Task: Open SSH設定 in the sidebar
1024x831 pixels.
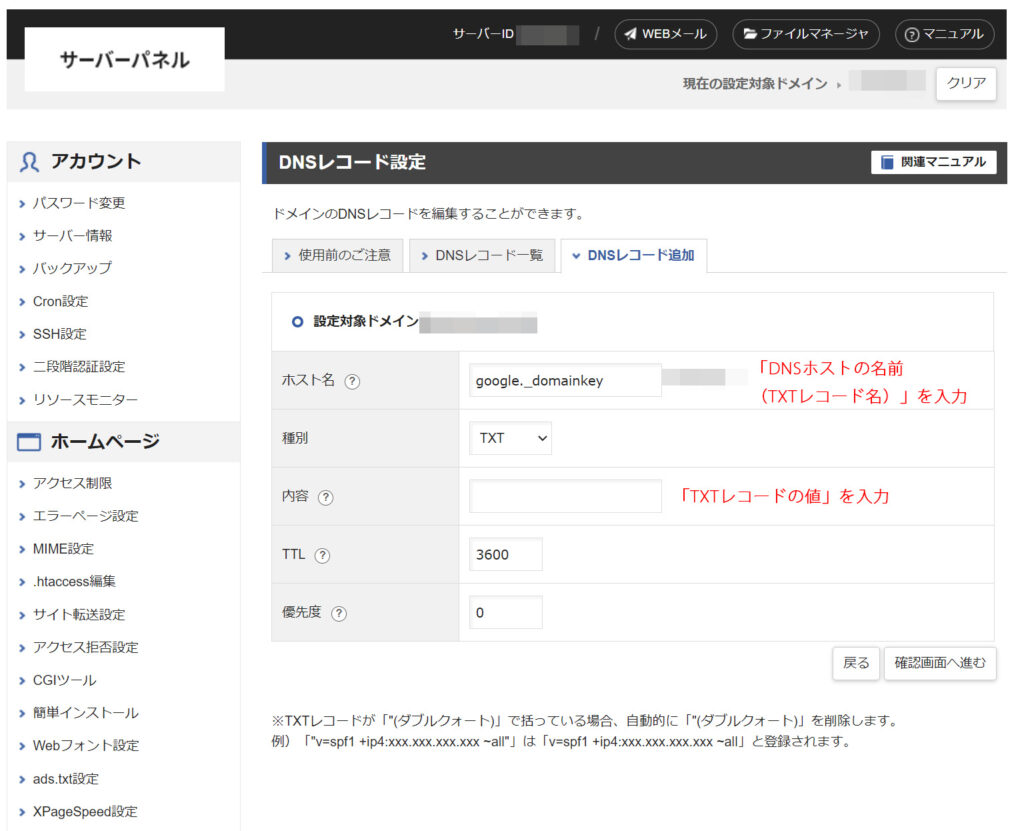Action: pyautogui.click(x=62, y=334)
